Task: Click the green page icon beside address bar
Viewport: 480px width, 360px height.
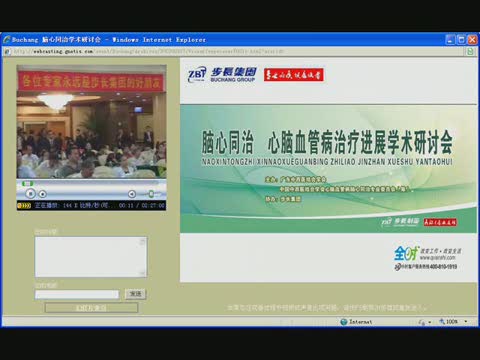Action: point(470,51)
